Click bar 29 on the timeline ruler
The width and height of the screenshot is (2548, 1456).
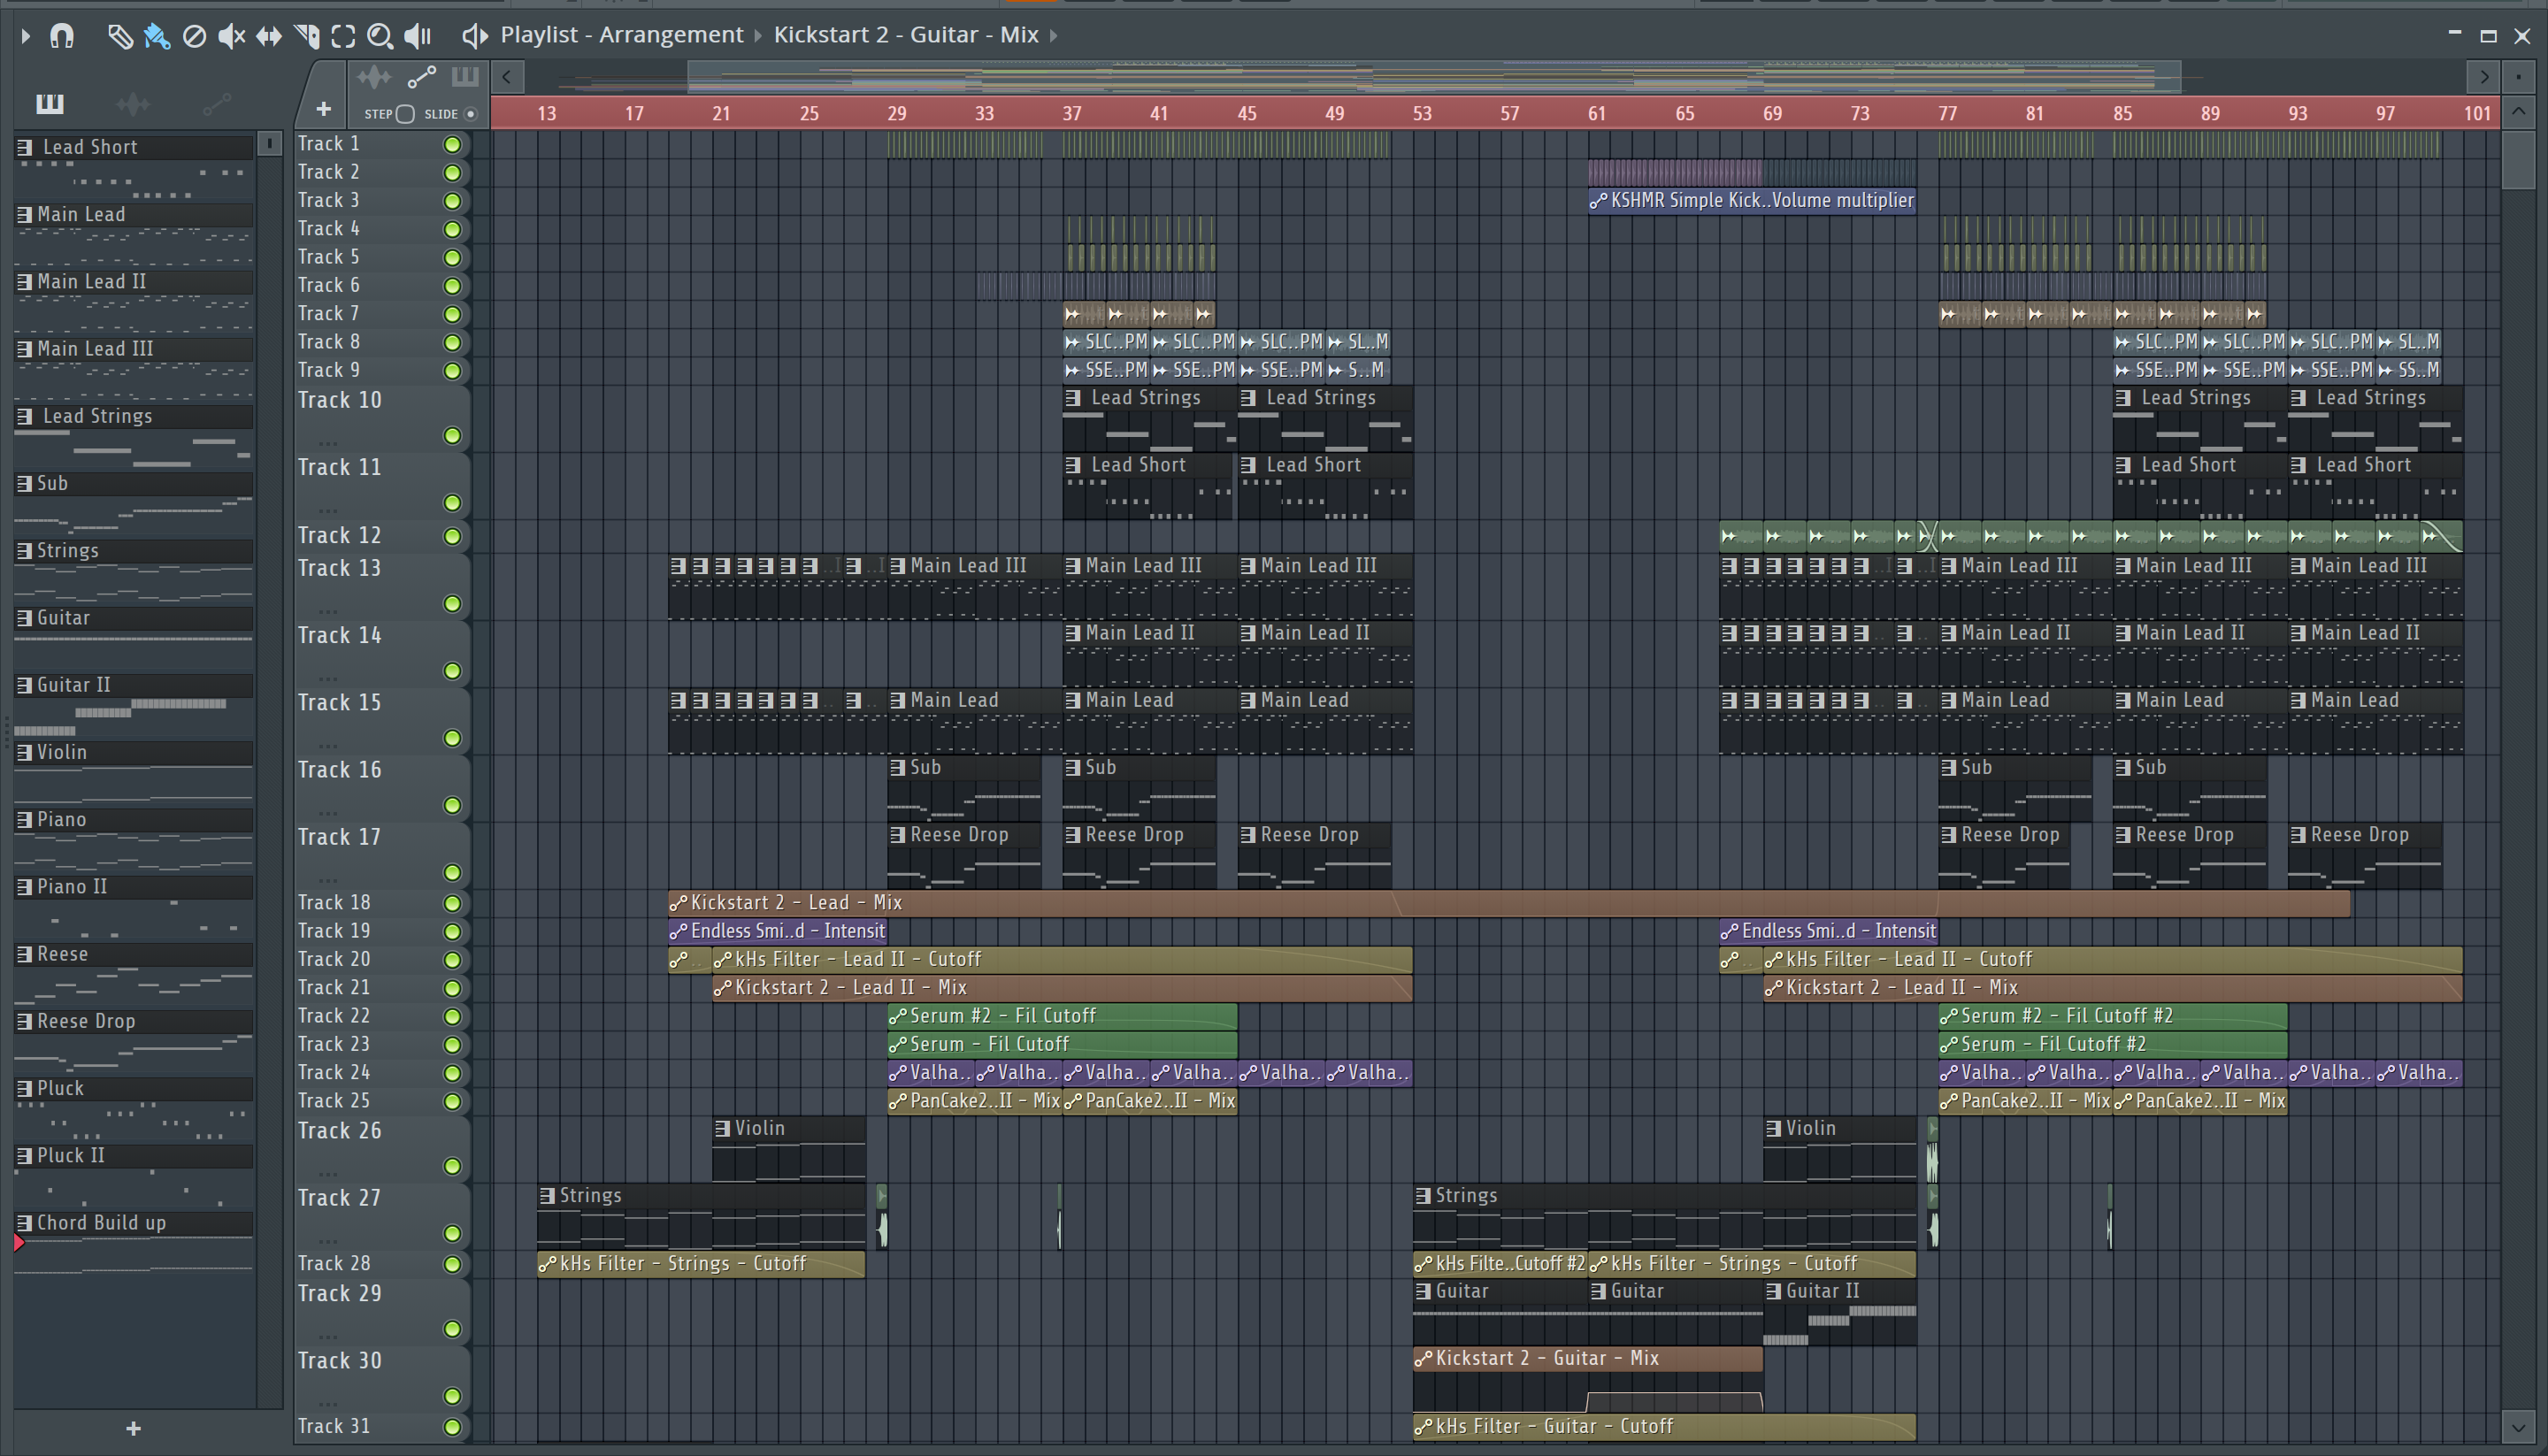point(896,114)
